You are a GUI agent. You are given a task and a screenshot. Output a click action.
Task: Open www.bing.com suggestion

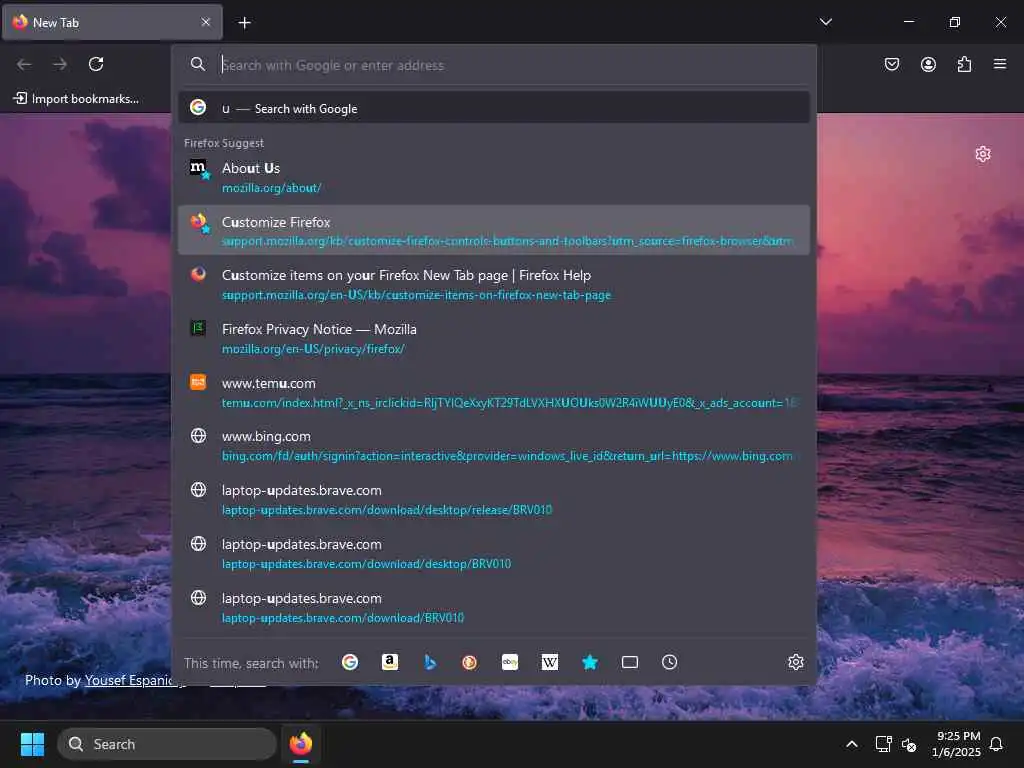pos(494,446)
